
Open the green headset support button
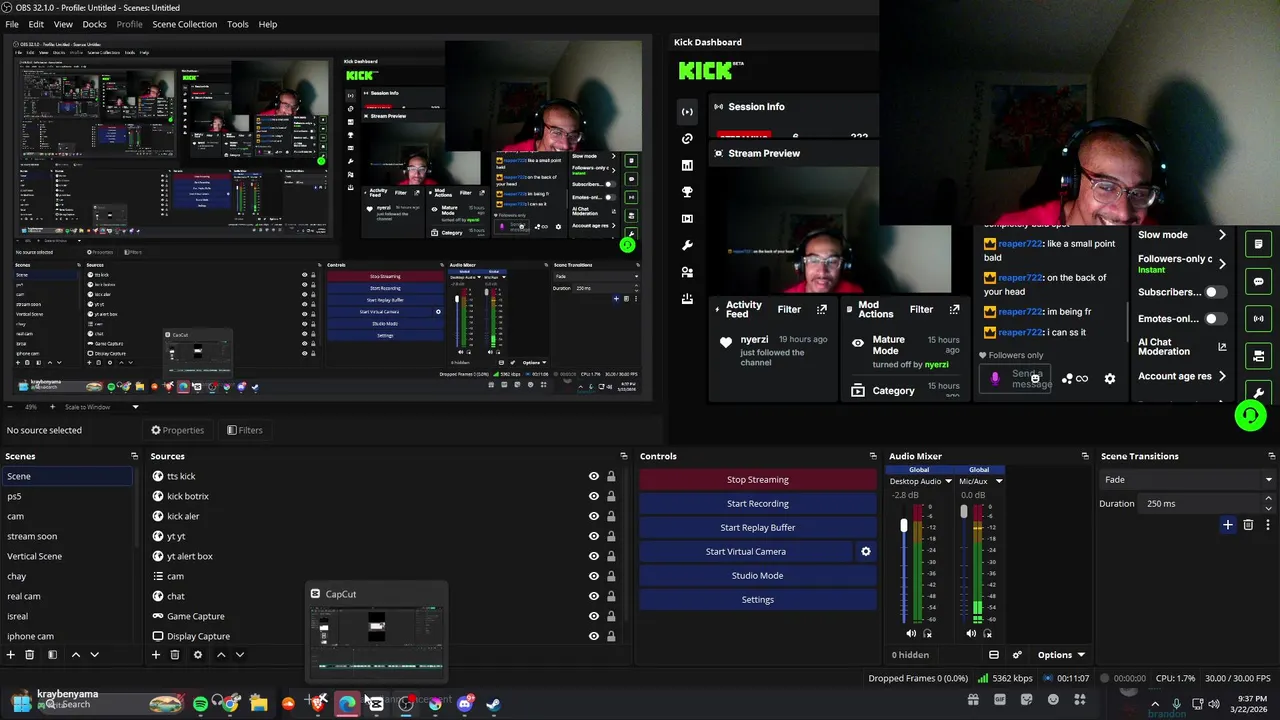coord(1250,415)
